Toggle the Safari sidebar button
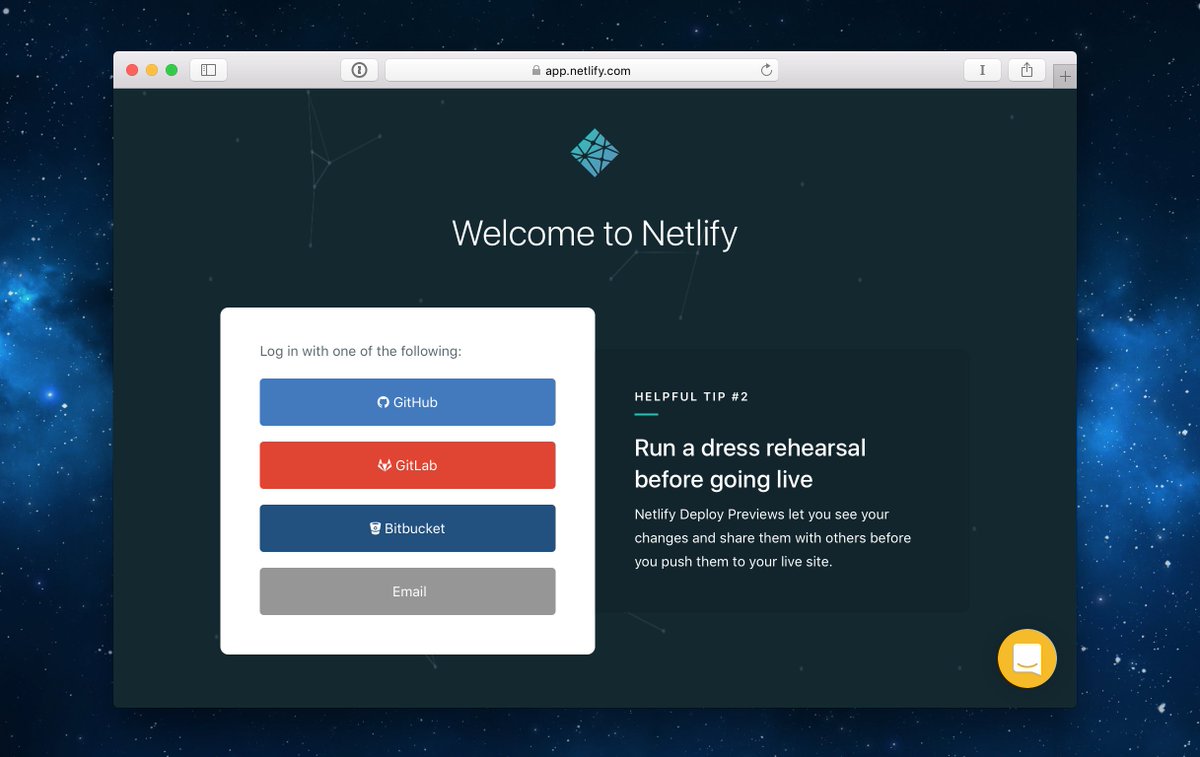 click(x=208, y=70)
